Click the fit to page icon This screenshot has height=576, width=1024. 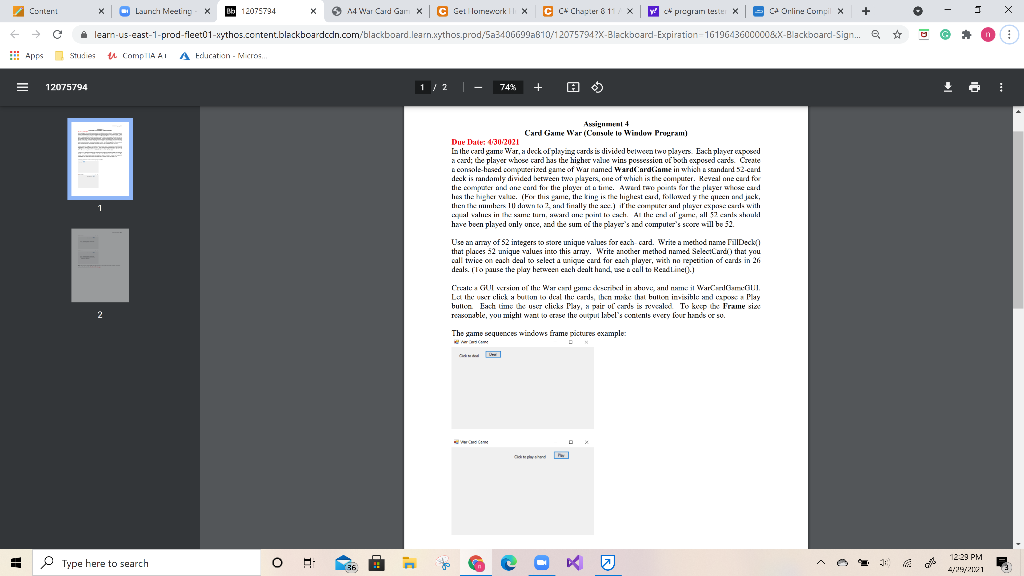[x=573, y=87]
